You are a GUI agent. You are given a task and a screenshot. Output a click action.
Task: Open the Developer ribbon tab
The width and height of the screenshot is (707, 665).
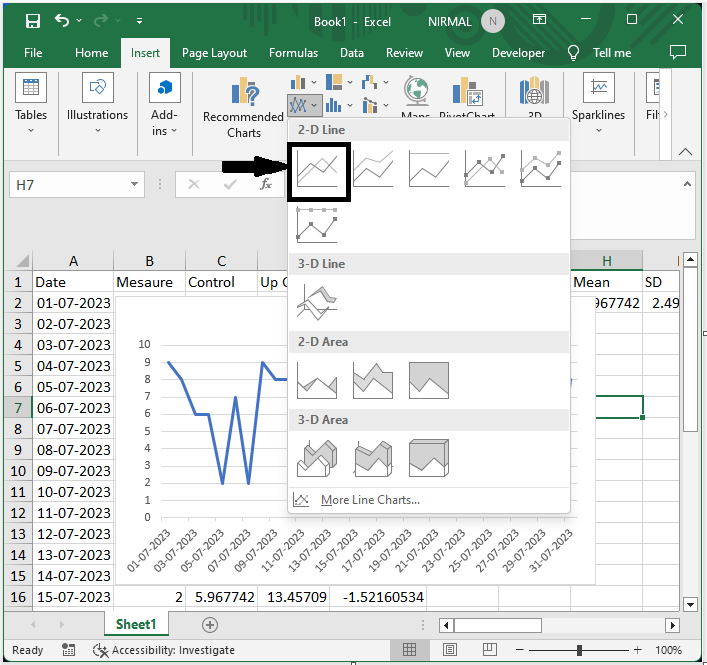coord(519,53)
